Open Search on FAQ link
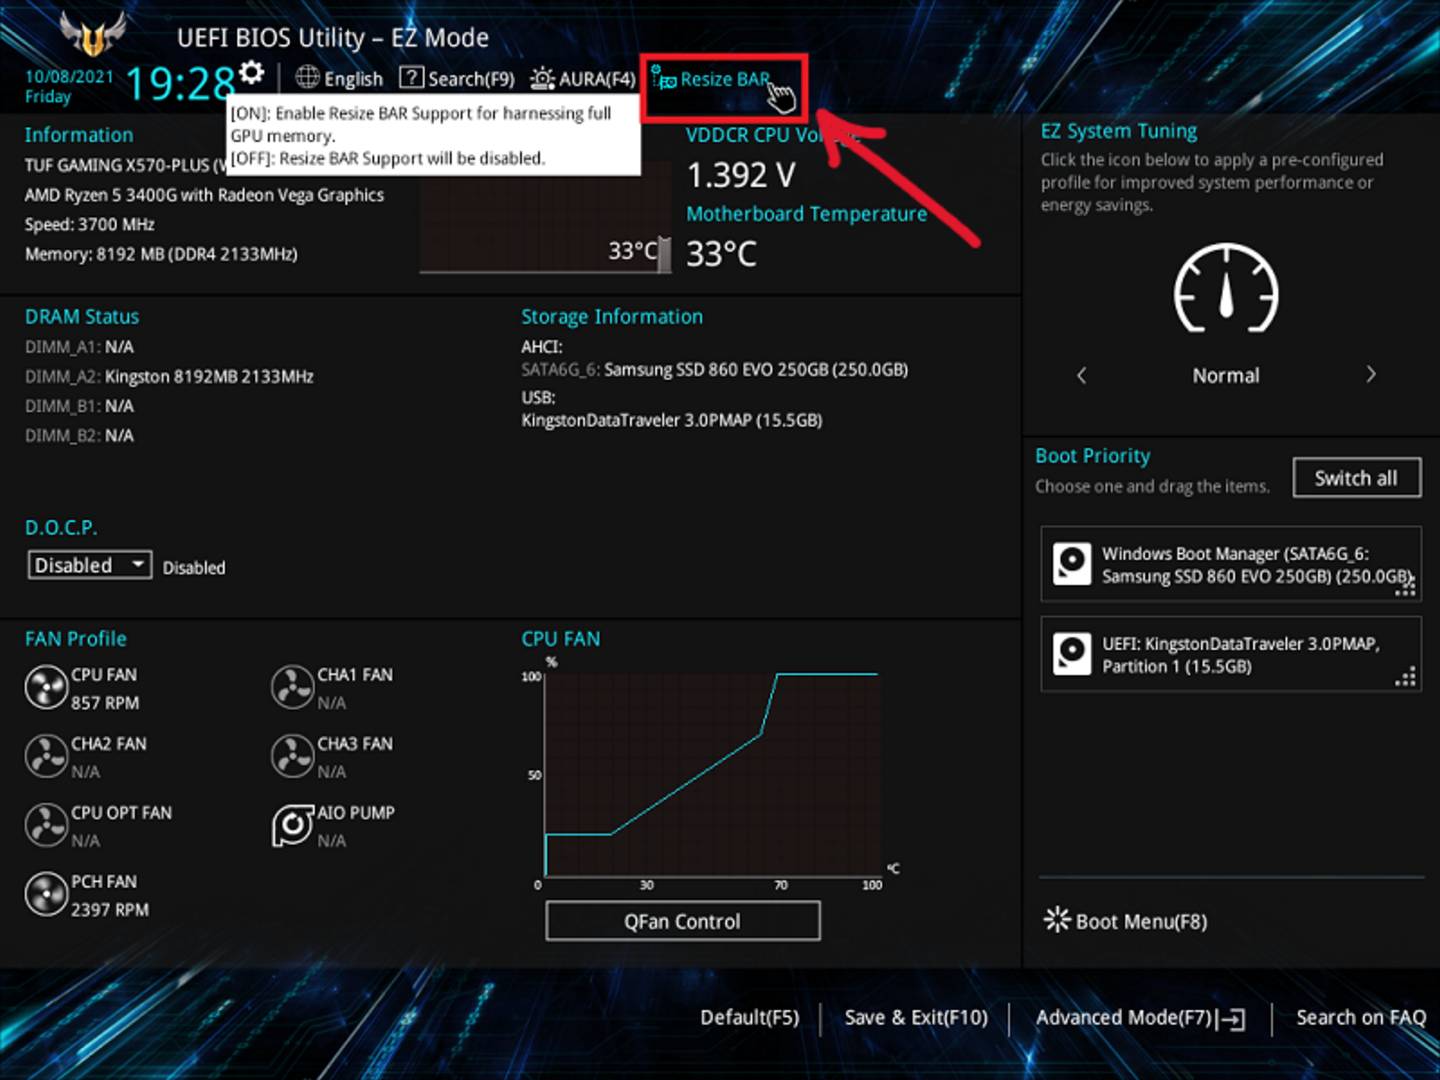The height and width of the screenshot is (1080, 1440). click(1361, 1017)
